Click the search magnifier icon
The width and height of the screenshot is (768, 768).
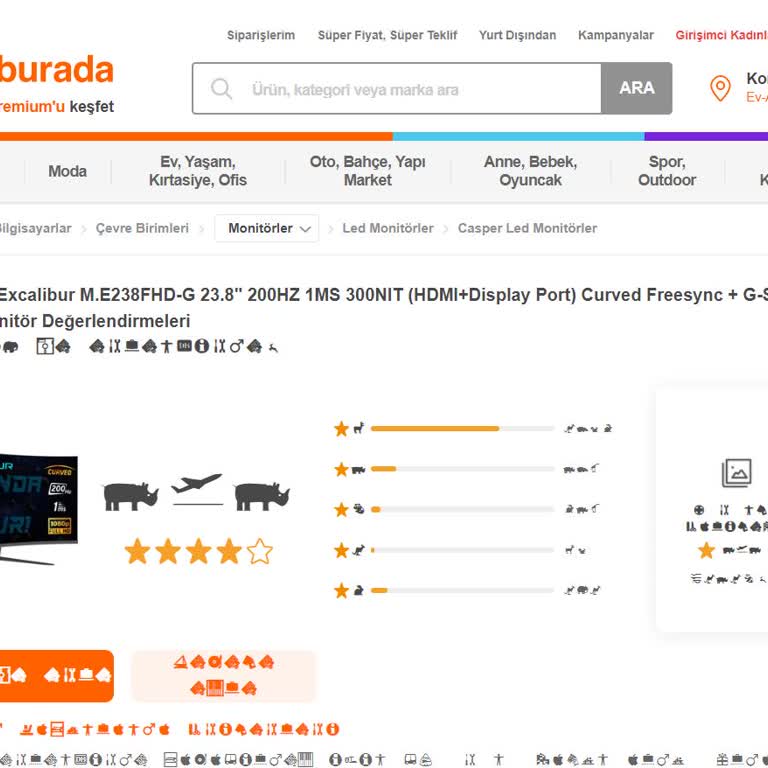pos(221,89)
